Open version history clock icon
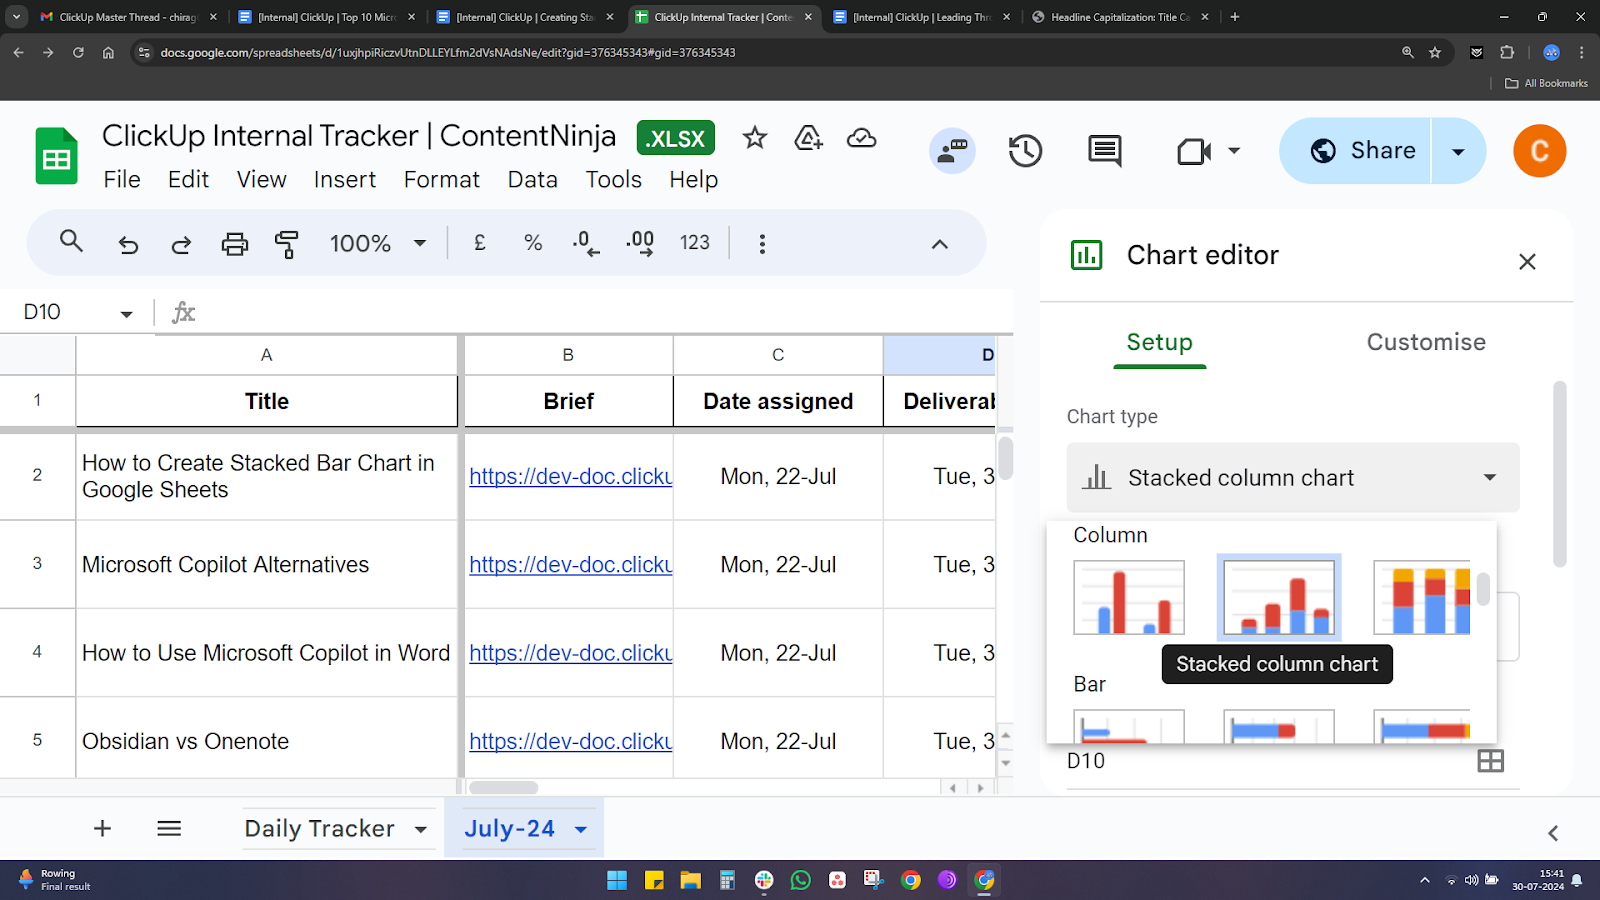Image resolution: width=1600 pixels, height=900 pixels. 1025,151
